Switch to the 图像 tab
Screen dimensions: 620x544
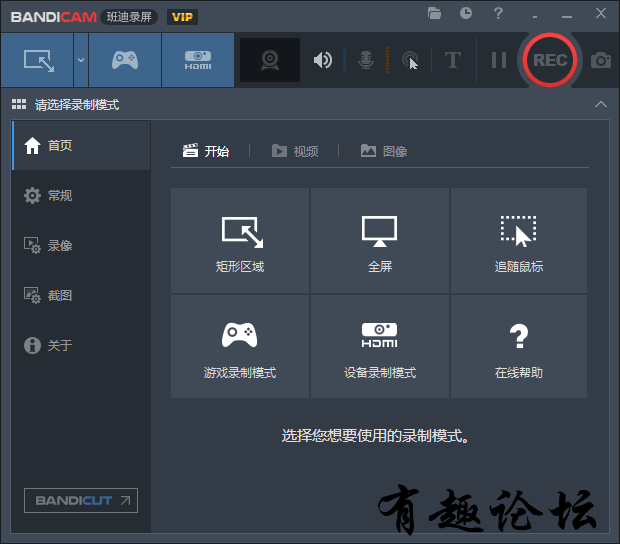(x=384, y=151)
